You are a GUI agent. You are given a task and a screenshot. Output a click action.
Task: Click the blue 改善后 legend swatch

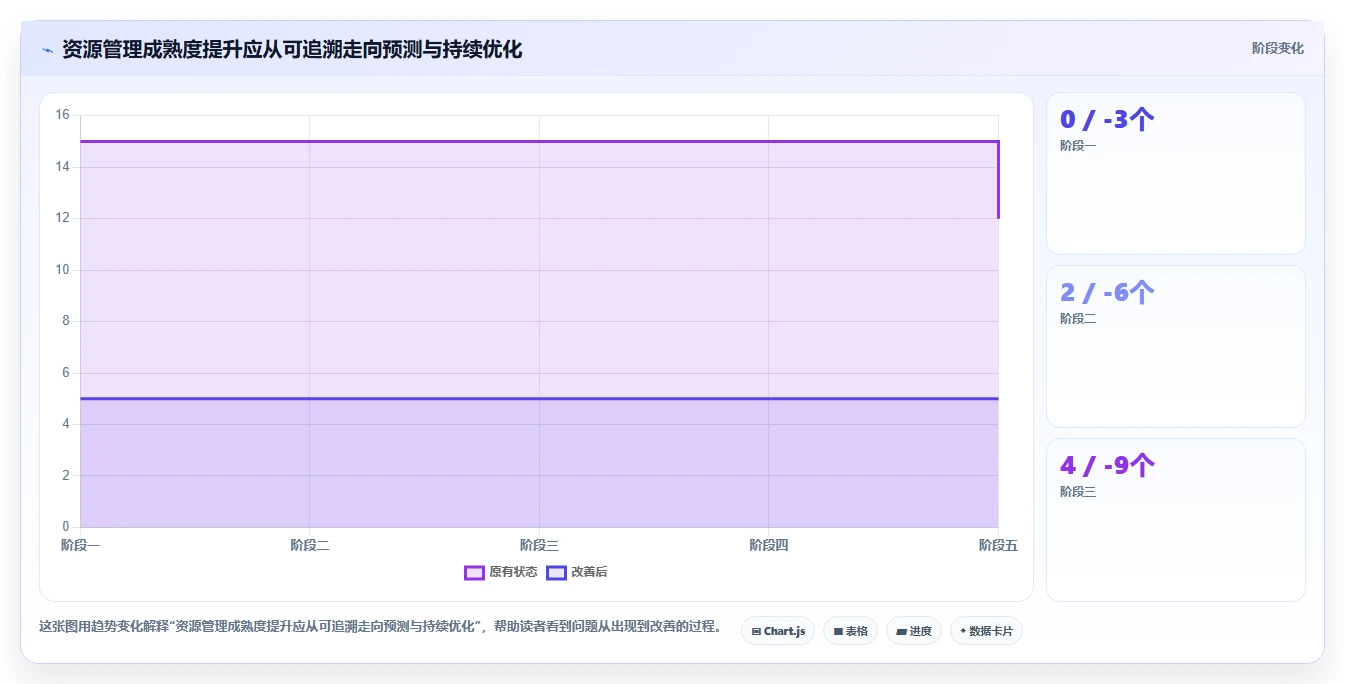[556, 572]
